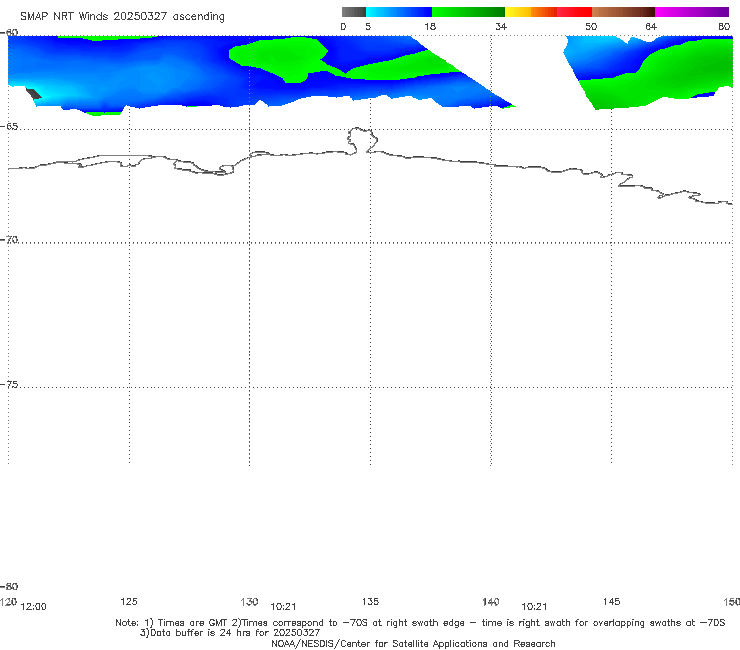Click the color bar label '5'

(x=368, y=27)
